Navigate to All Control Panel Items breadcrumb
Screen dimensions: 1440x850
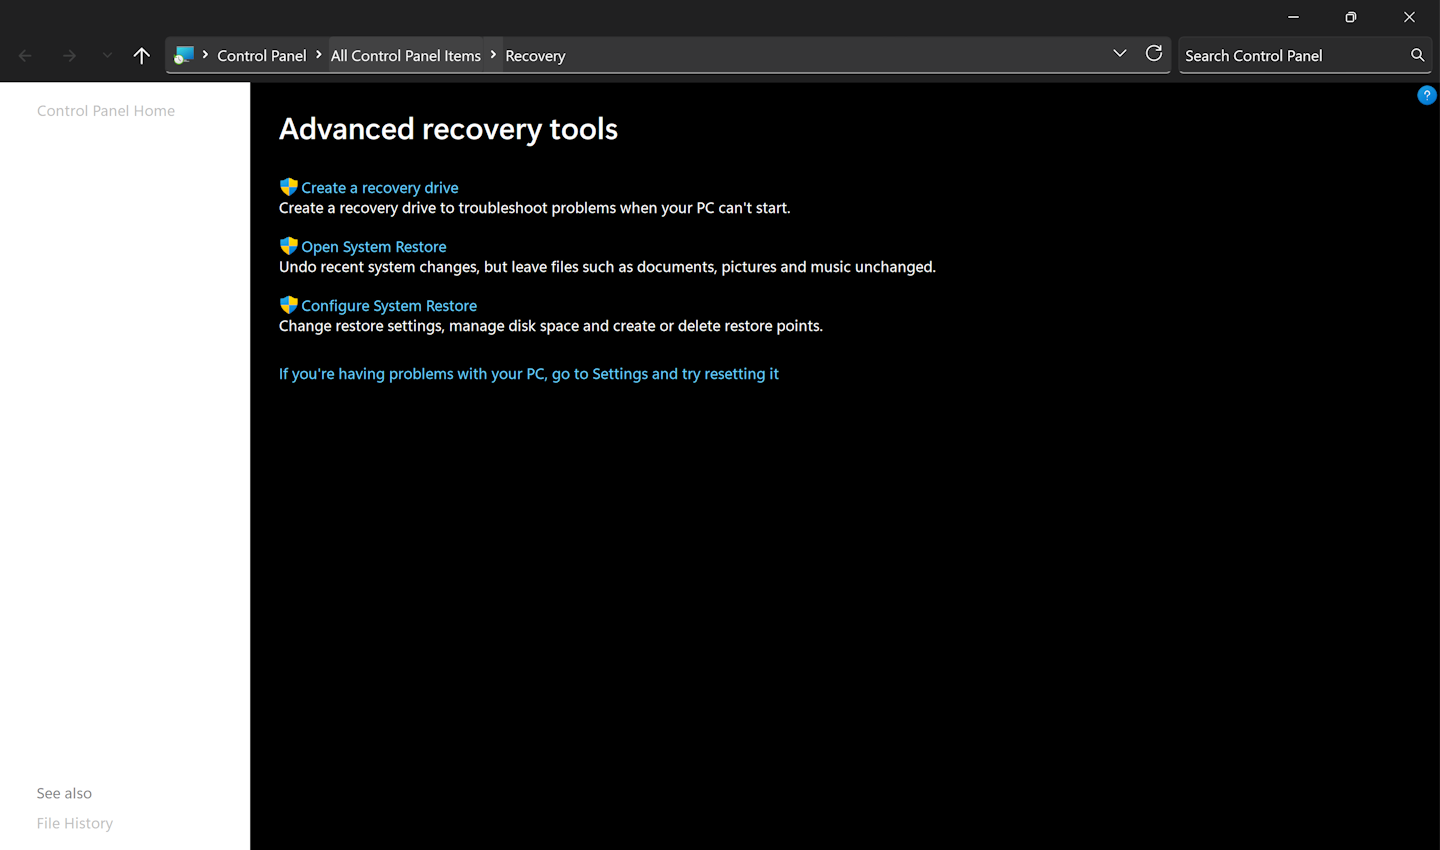(405, 56)
